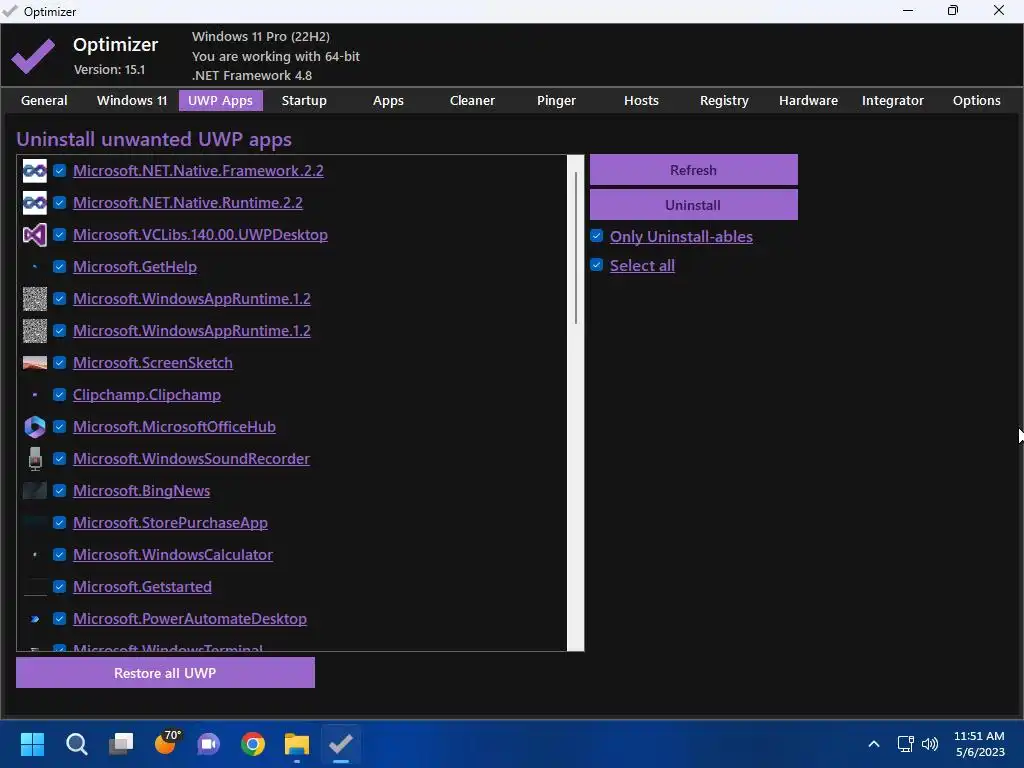Uncheck Microsoft.NET.Native.Framework.2.2 checkbox
Viewport: 1024px width, 768px height.
tap(59, 170)
